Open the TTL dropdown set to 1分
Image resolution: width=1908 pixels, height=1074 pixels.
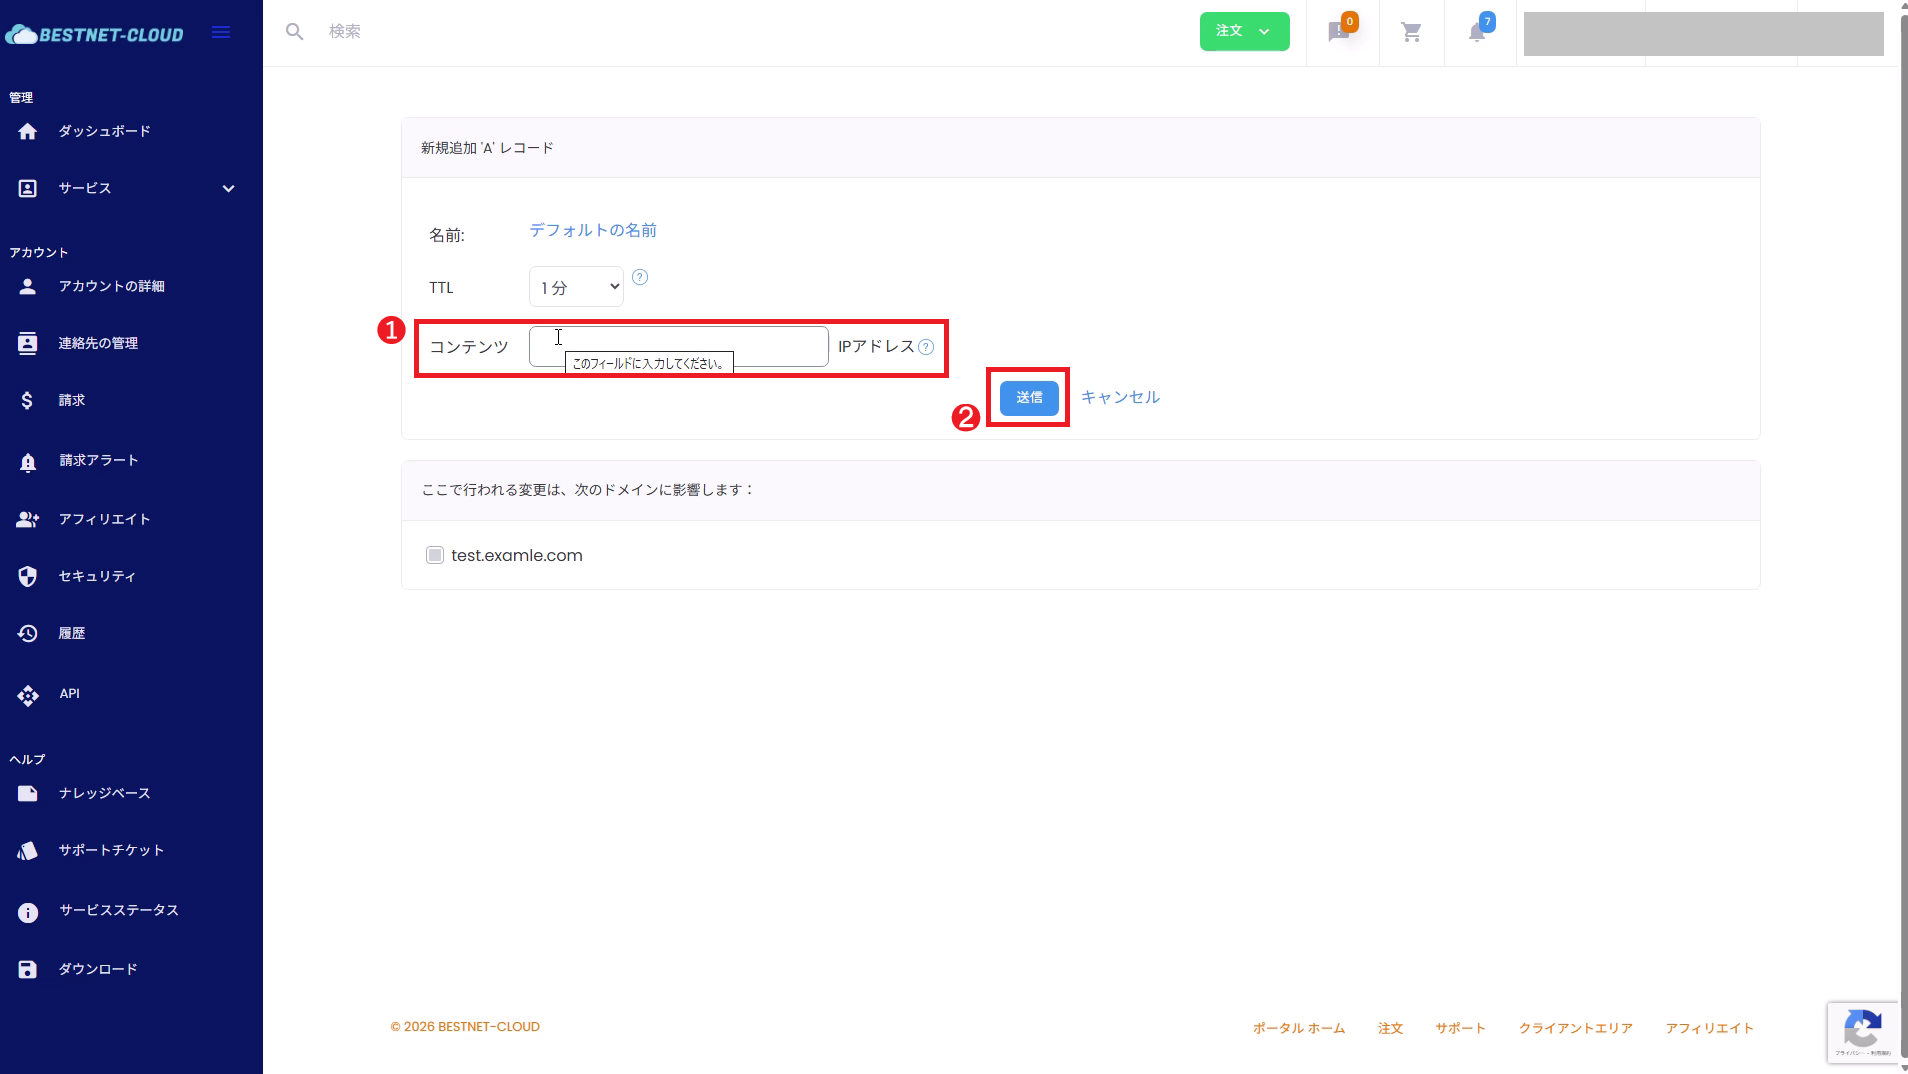[575, 286]
